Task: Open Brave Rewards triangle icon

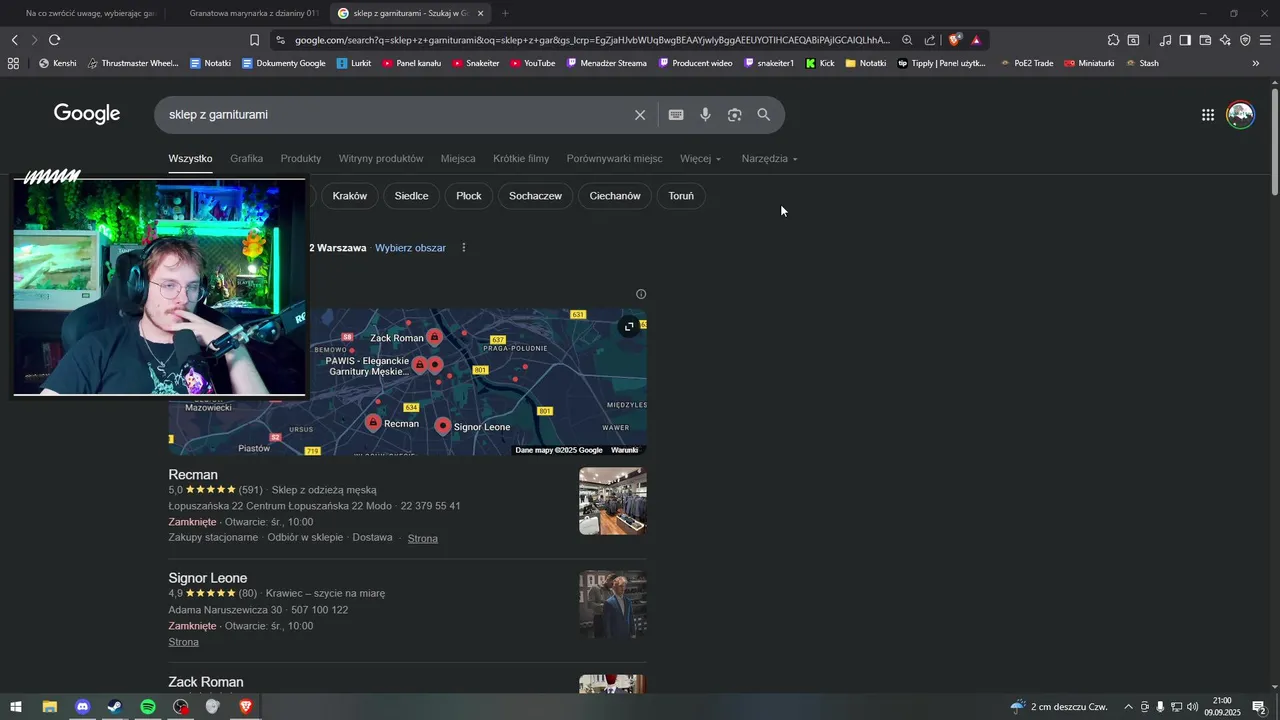Action: click(x=976, y=40)
